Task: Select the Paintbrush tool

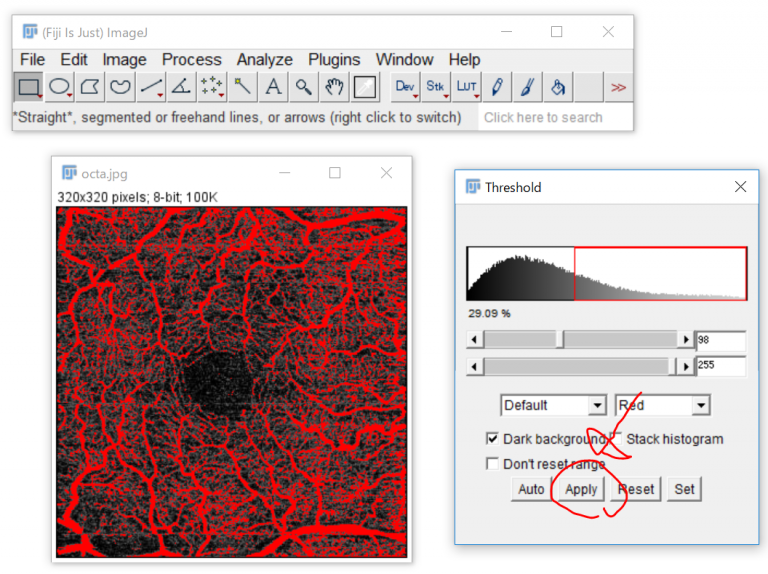Action: 527,87
